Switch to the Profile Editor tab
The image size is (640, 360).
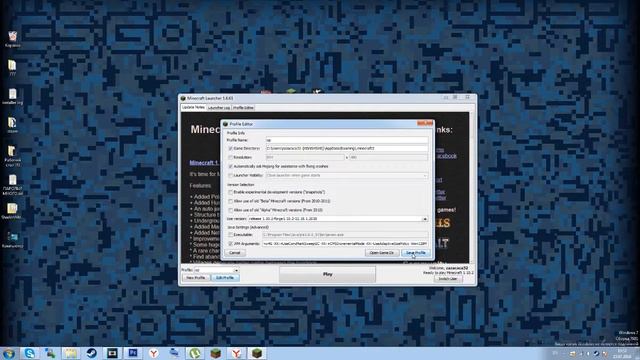243,108
